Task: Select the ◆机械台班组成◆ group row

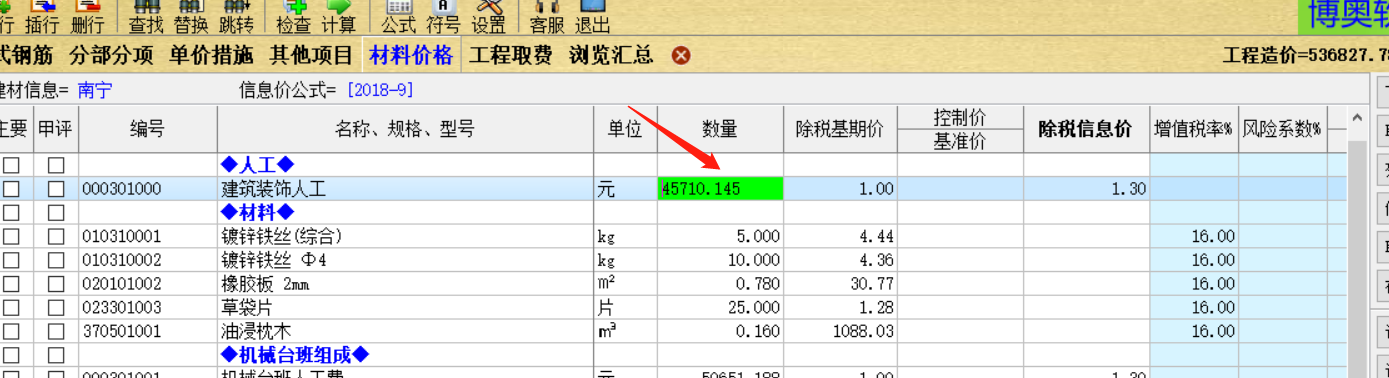Action: pos(295,355)
